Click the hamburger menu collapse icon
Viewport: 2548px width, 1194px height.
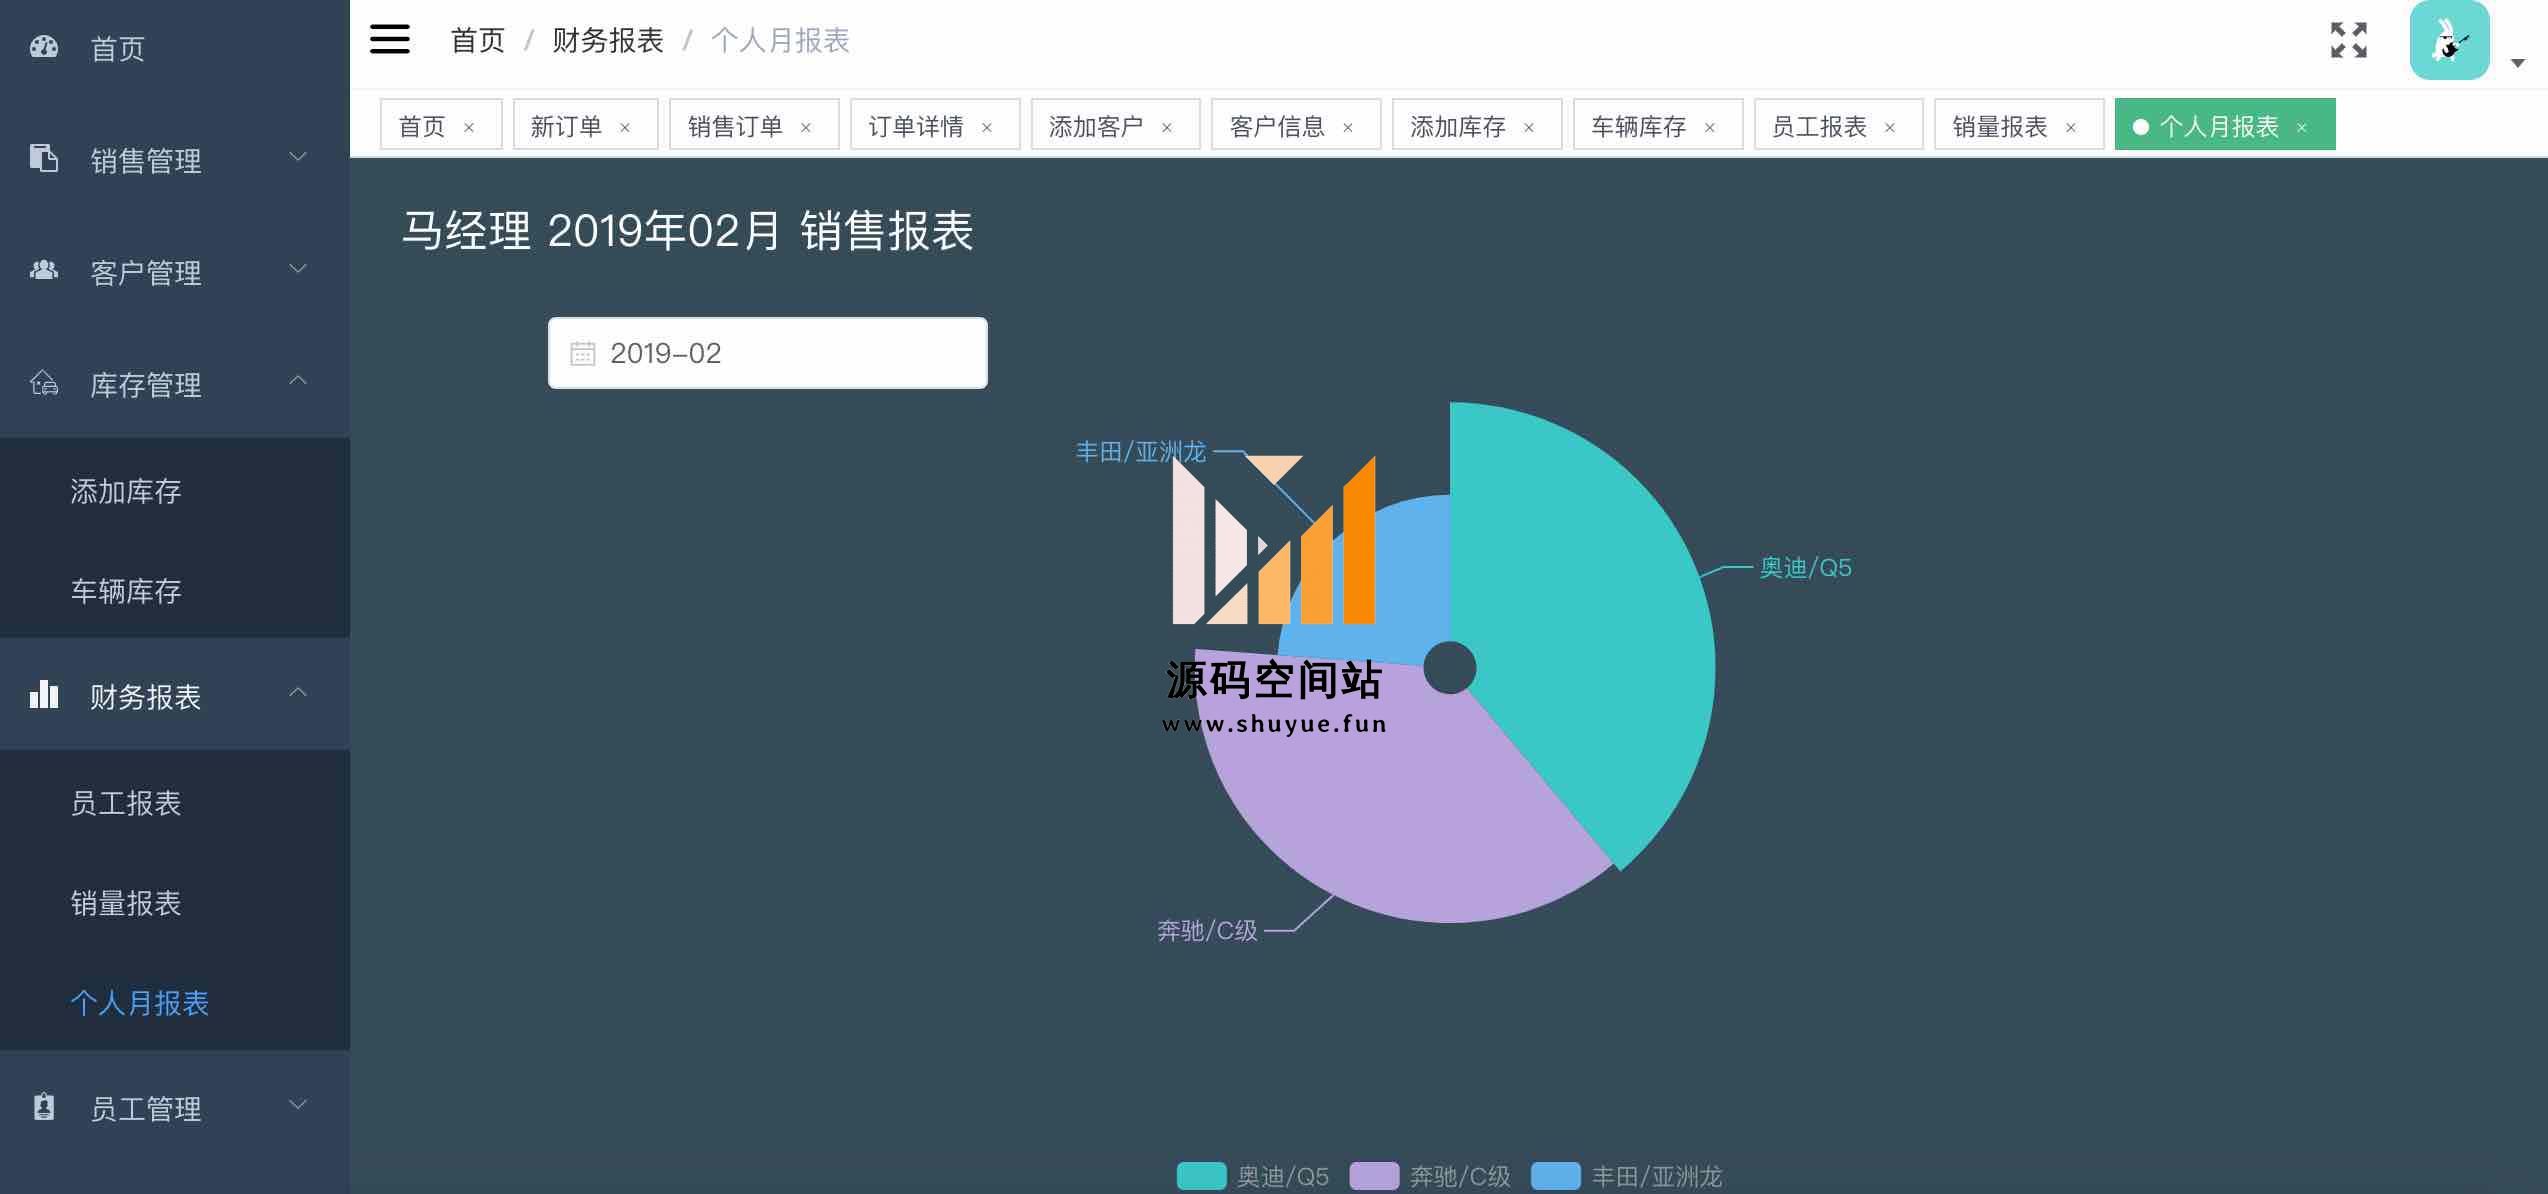pyautogui.click(x=390, y=39)
